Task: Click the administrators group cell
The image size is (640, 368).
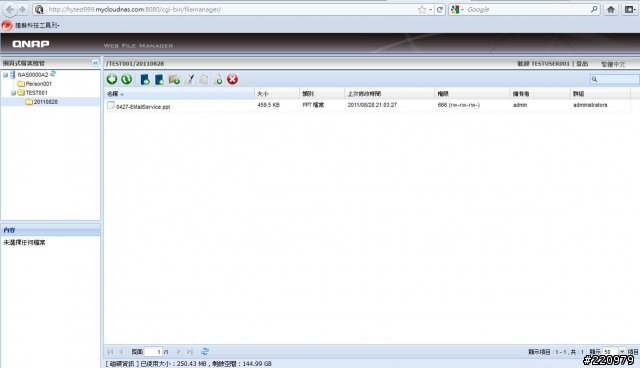Action: click(x=590, y=105)
